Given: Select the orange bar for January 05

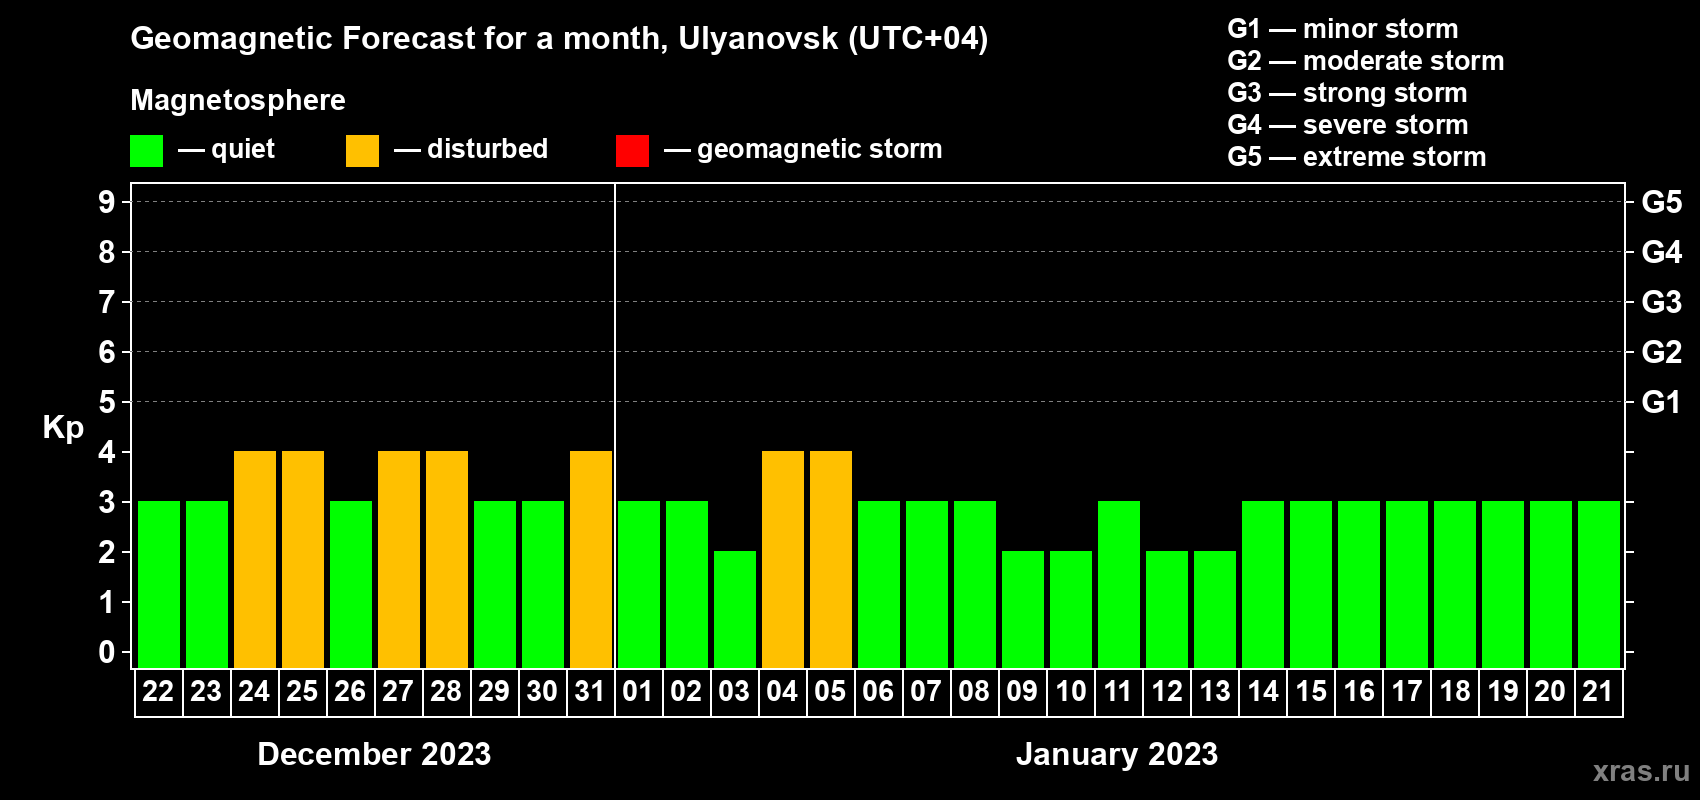Looking at the screenshot, I should click(x=831, y=559).
